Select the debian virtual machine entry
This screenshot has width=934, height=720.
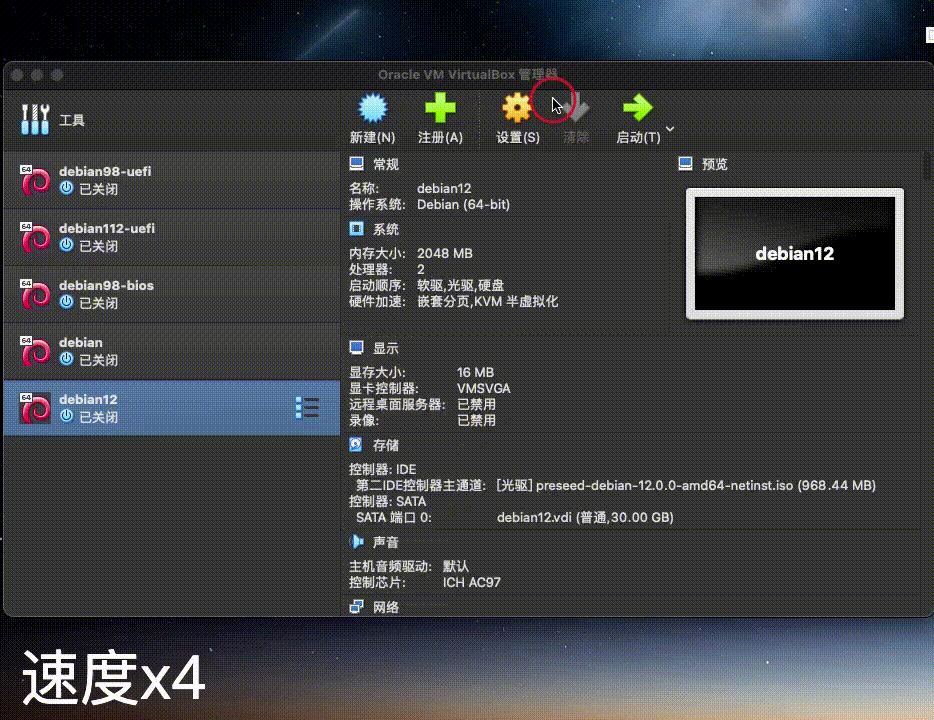[x=172, y=351]
